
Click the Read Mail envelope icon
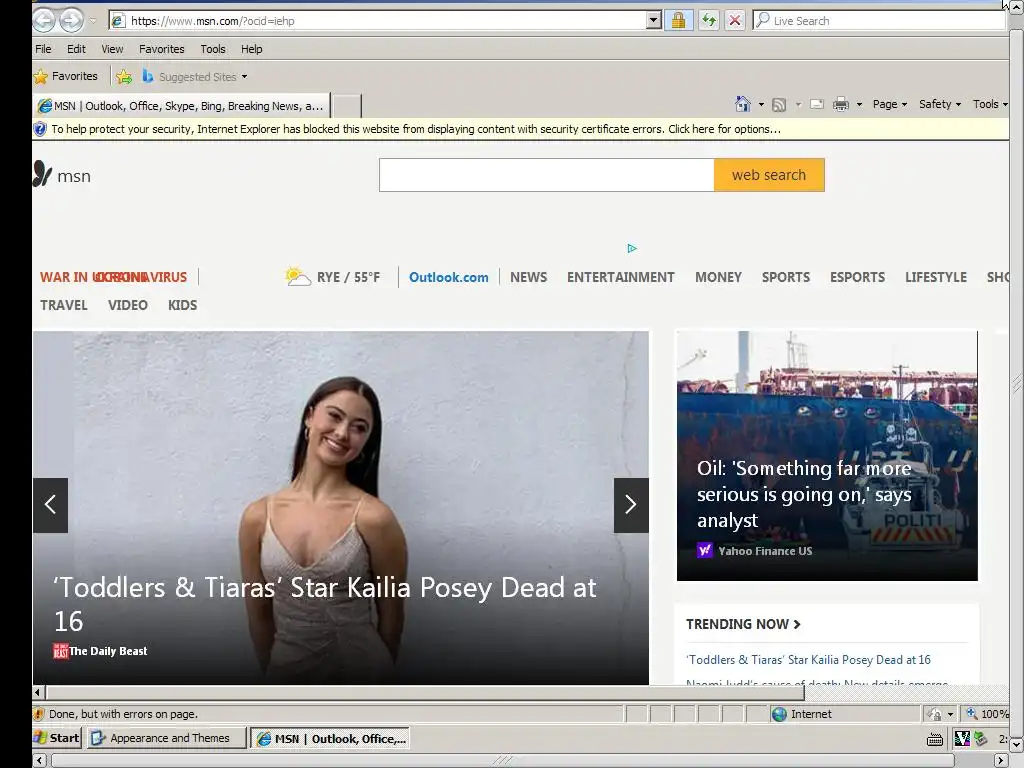pyautogui.click(x=816, y=104)
